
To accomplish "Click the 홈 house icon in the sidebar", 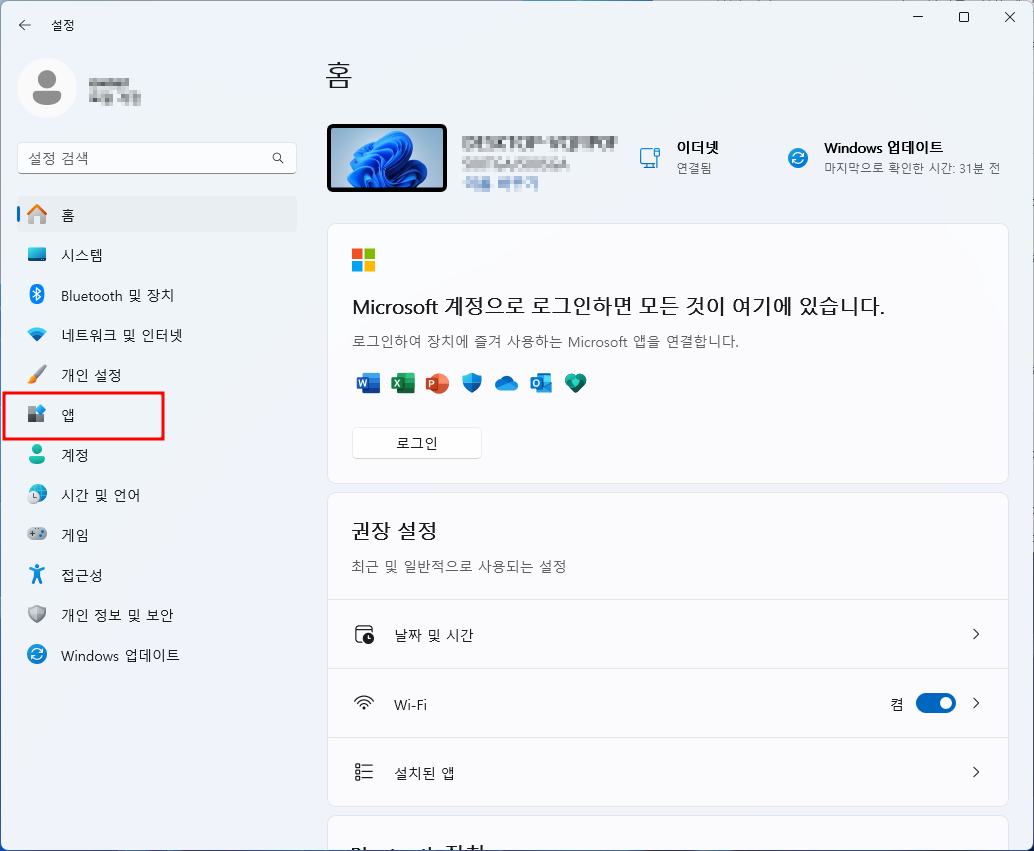I will click(x=38, y=214).
